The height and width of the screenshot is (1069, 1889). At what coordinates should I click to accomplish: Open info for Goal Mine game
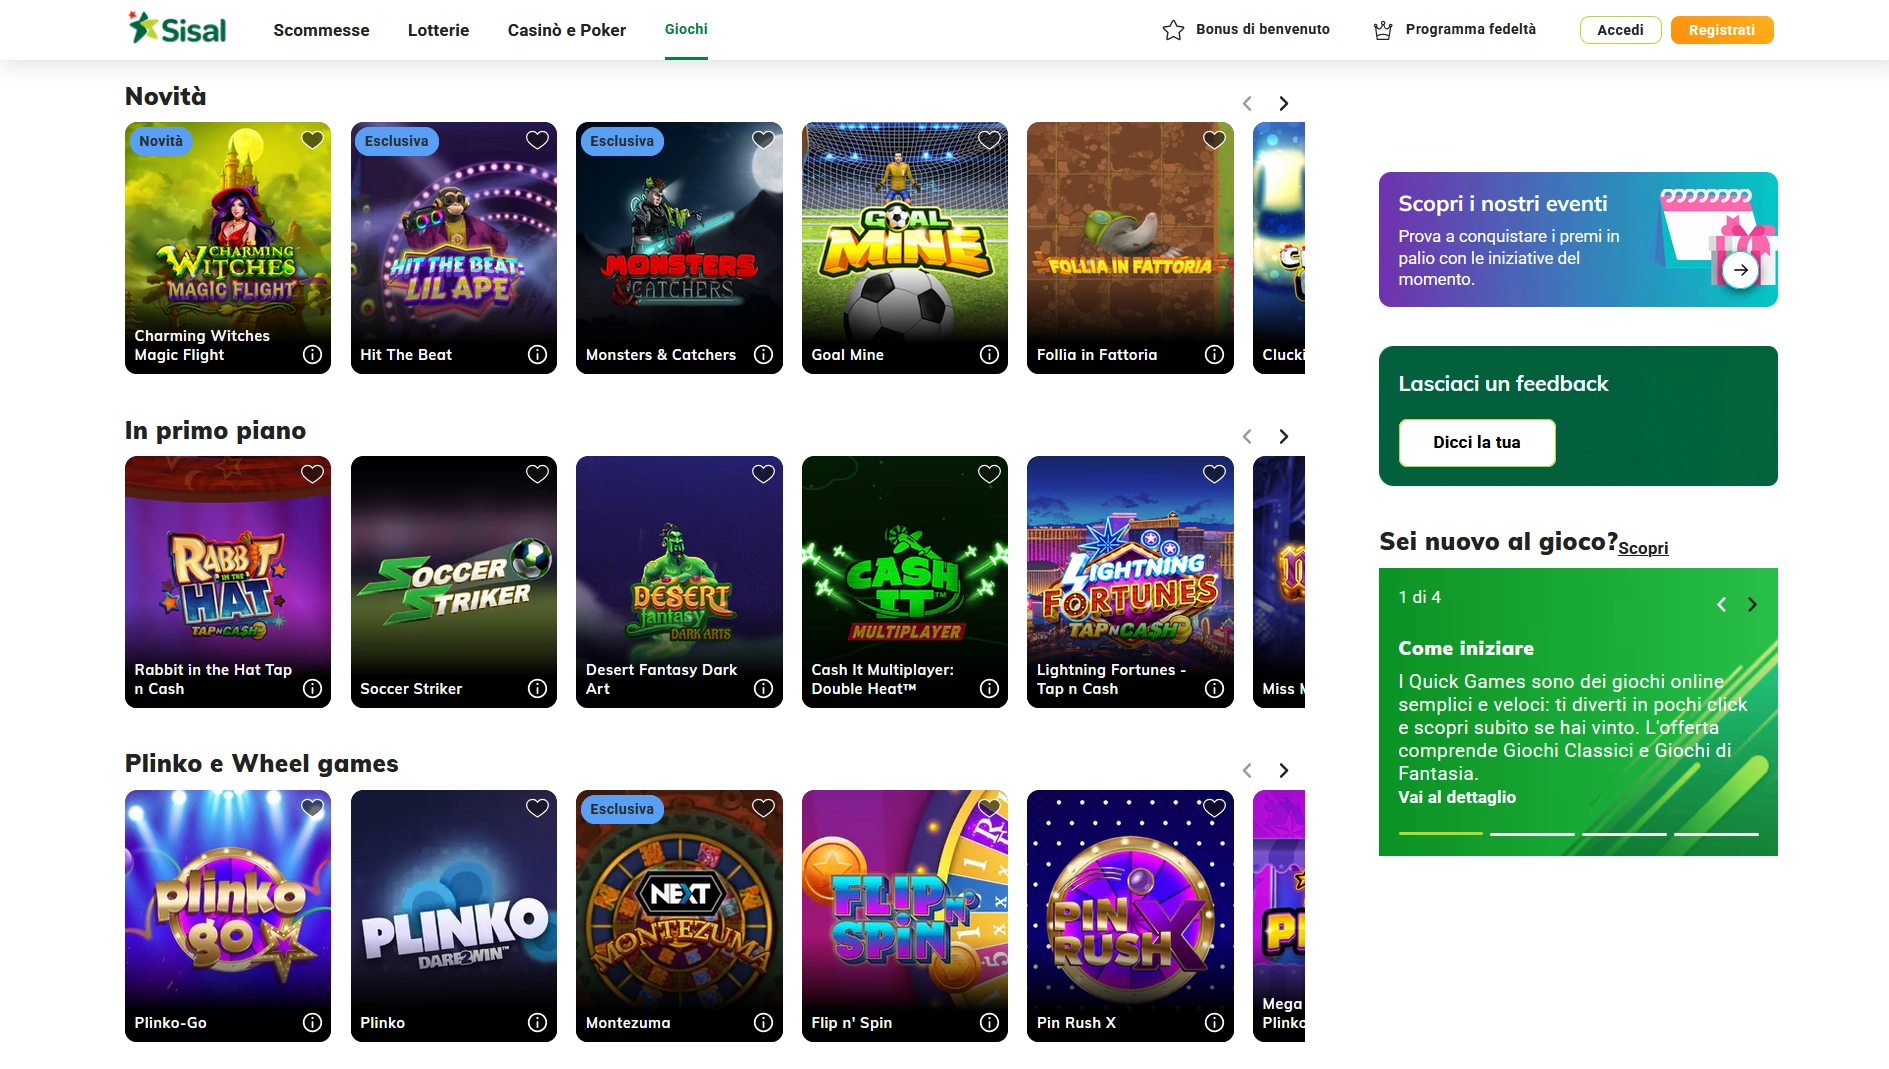click(988, 355)
